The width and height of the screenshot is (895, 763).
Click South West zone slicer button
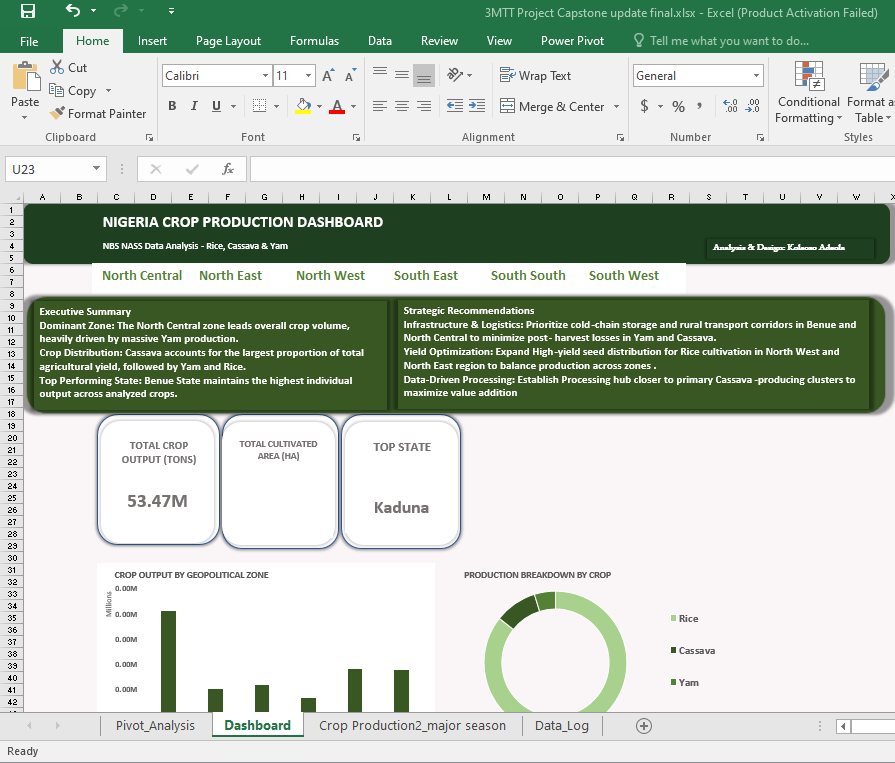coord(624,276)
